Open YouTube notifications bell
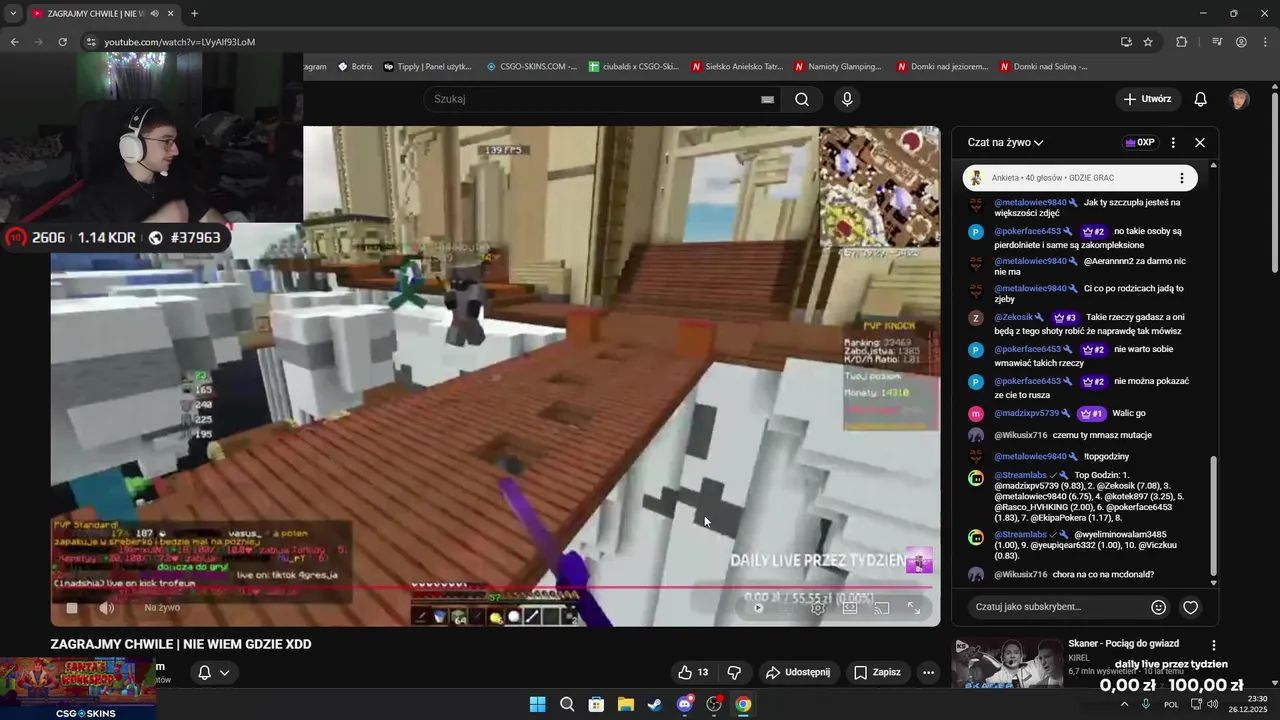The image size is (1280, 720). coord(1201,99)
